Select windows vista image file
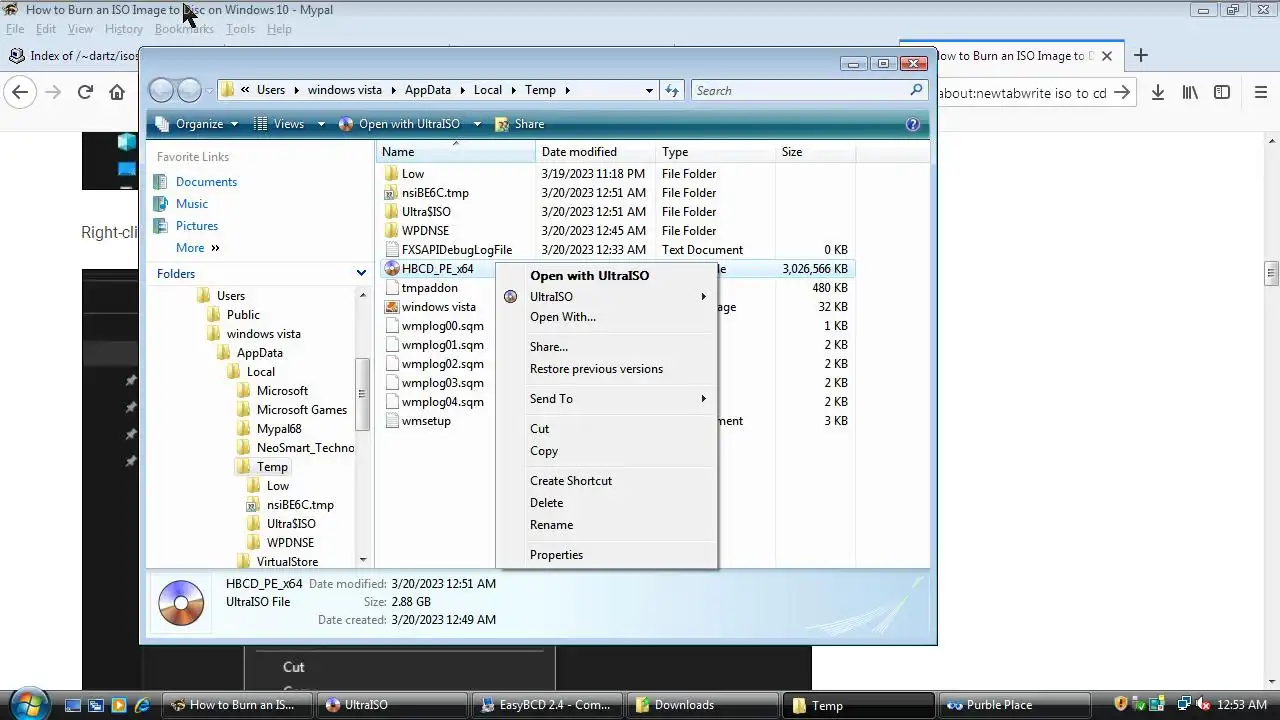This screenshot has width=1280, height=720. pos(438,307)
